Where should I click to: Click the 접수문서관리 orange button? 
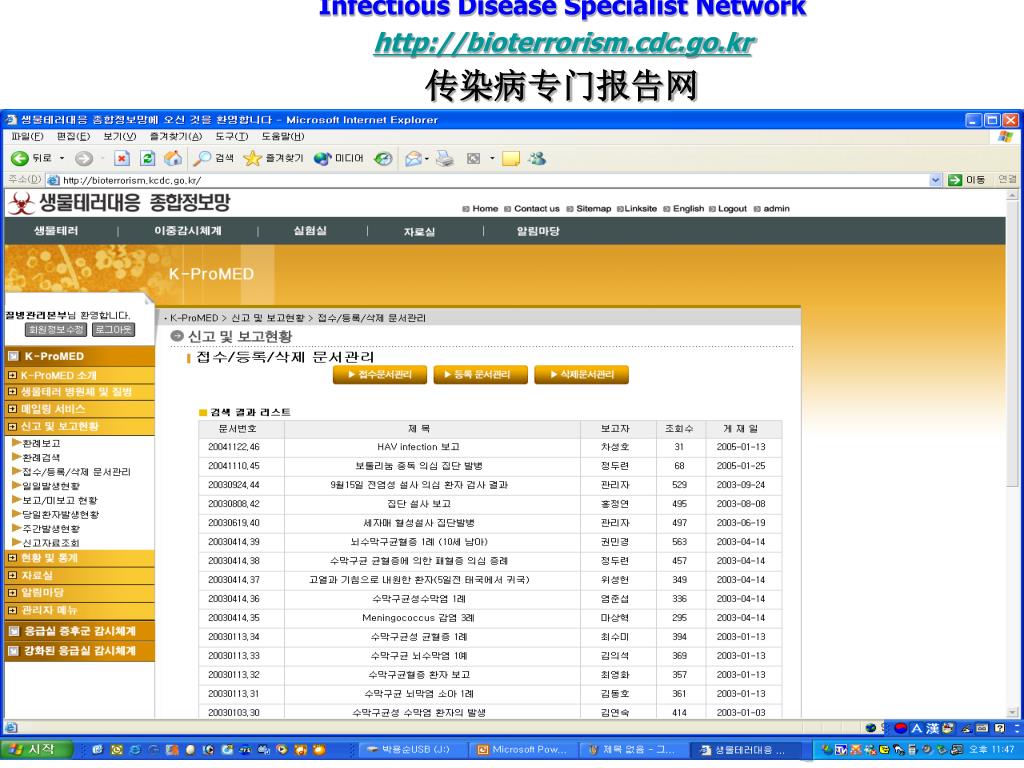pos(379,375)
